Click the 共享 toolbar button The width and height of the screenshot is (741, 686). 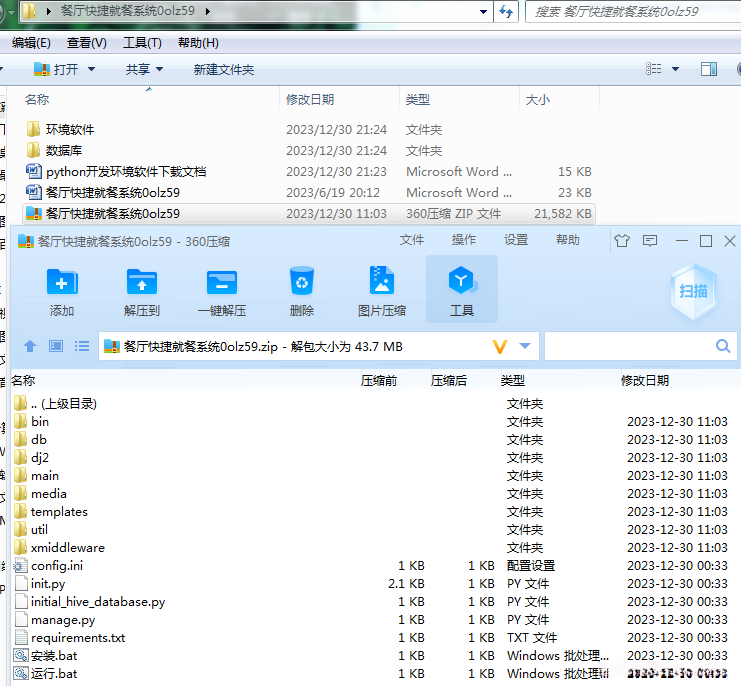coord(138,69)
